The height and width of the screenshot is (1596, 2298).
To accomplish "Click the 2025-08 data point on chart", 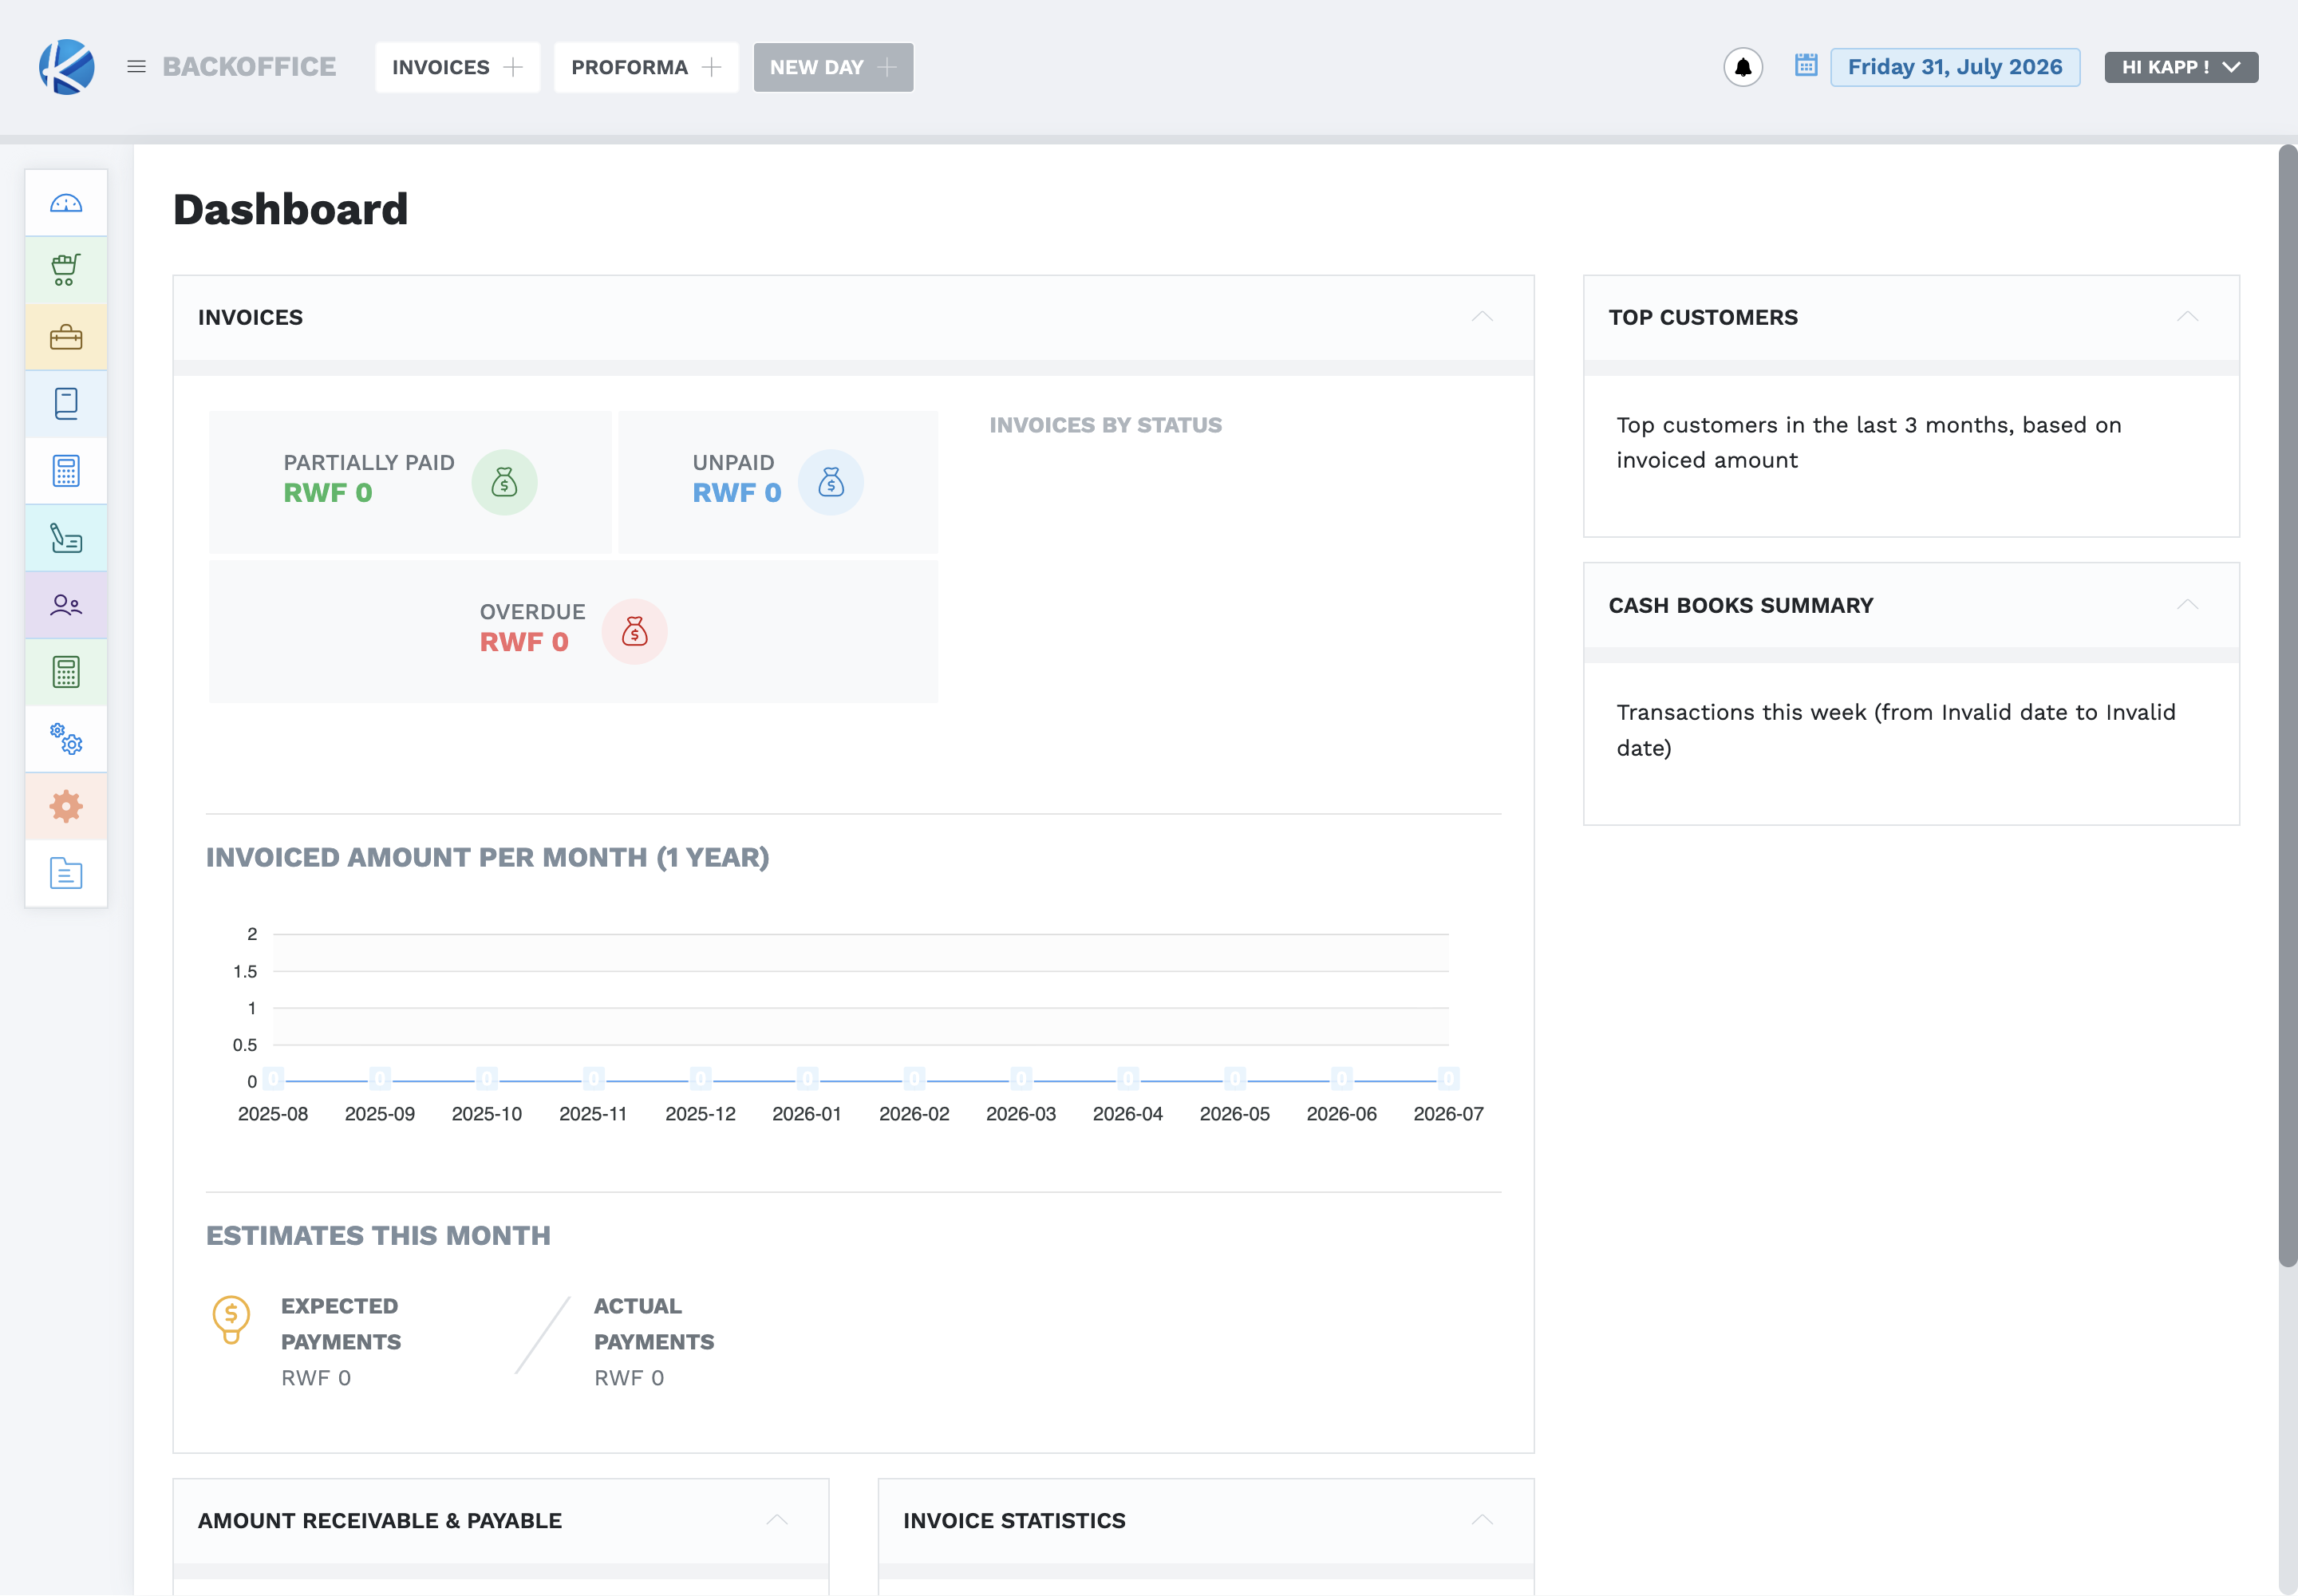I will [x=273, y=1079].
